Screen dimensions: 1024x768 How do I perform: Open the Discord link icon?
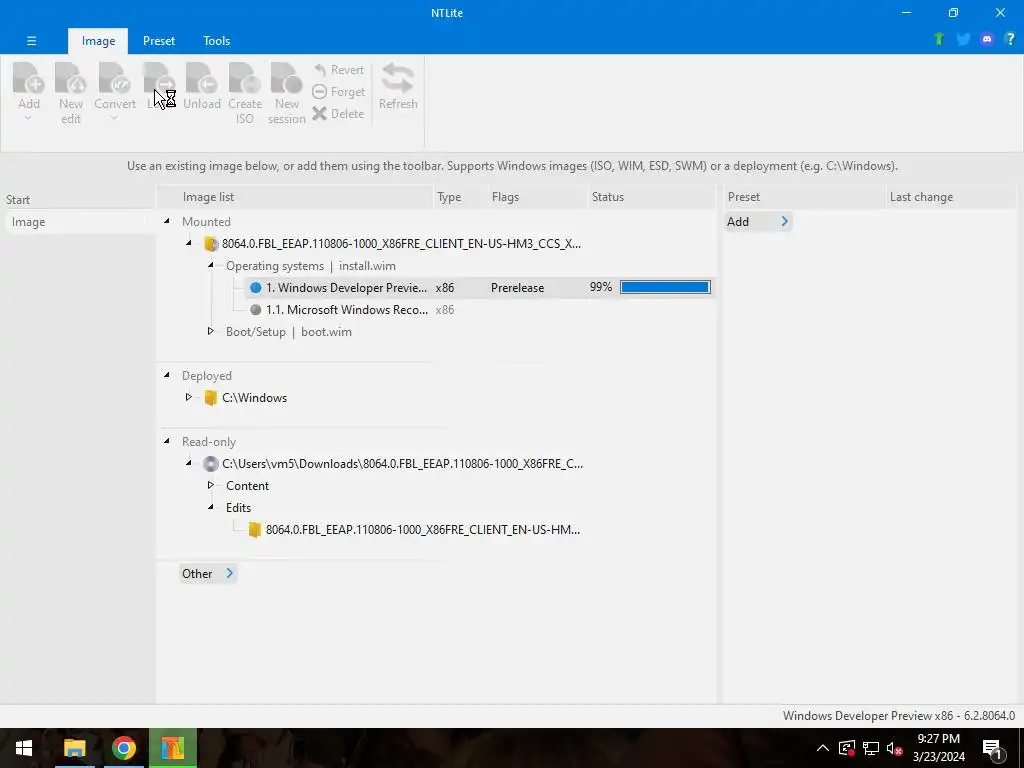987,39
